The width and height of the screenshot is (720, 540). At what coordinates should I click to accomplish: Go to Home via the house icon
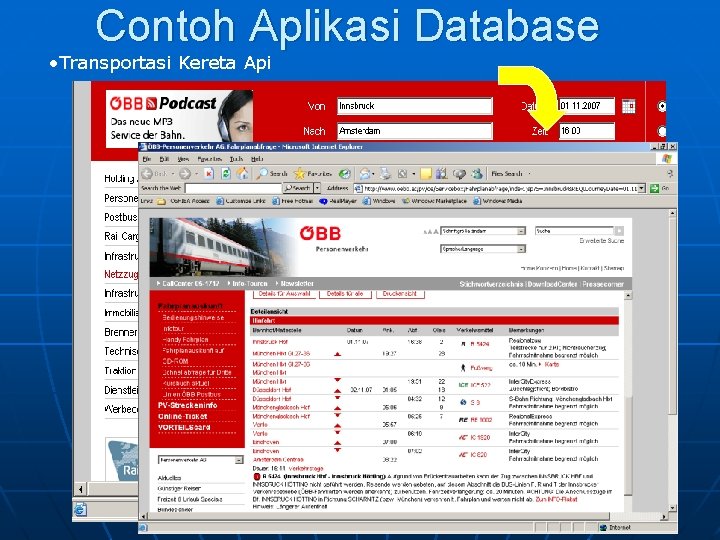[x=242, y=174]
